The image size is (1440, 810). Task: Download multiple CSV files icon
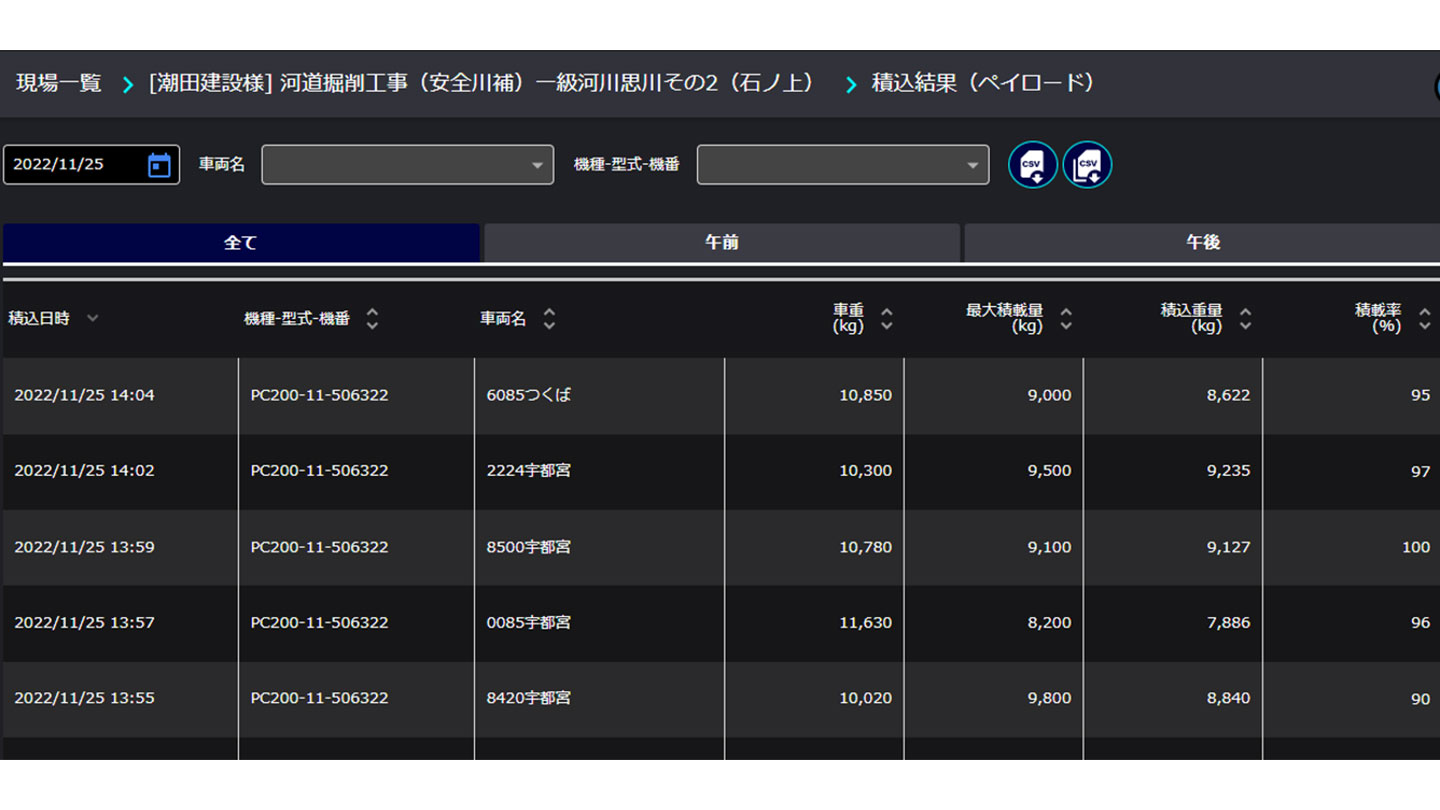click(x=1087, y=165)
